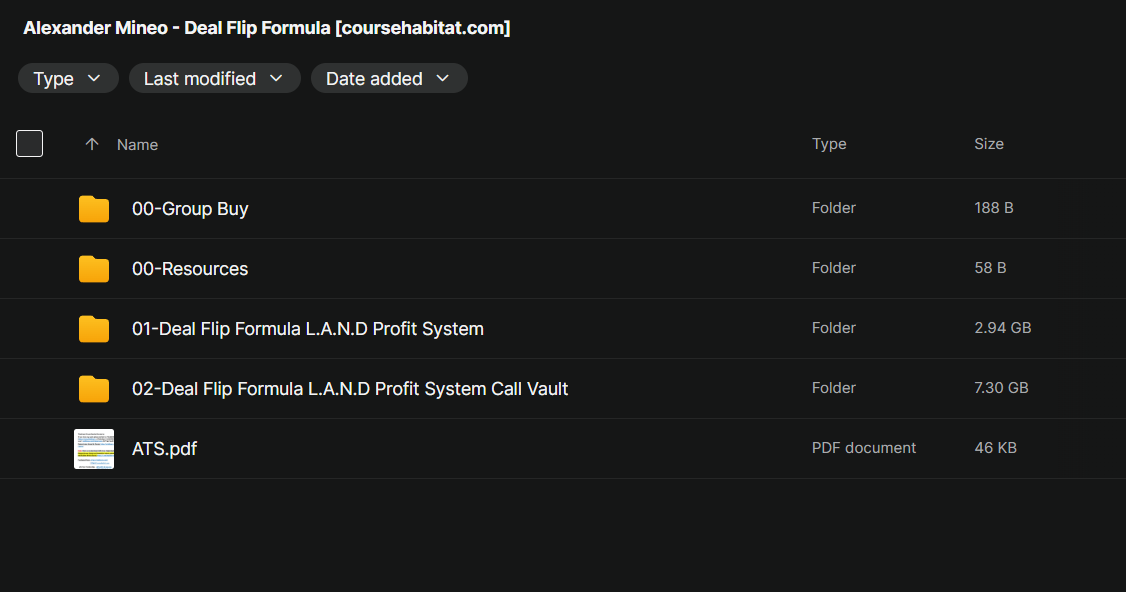Open the Date added filter
This screenshot has width=1126, height=592.
(388, 79)
